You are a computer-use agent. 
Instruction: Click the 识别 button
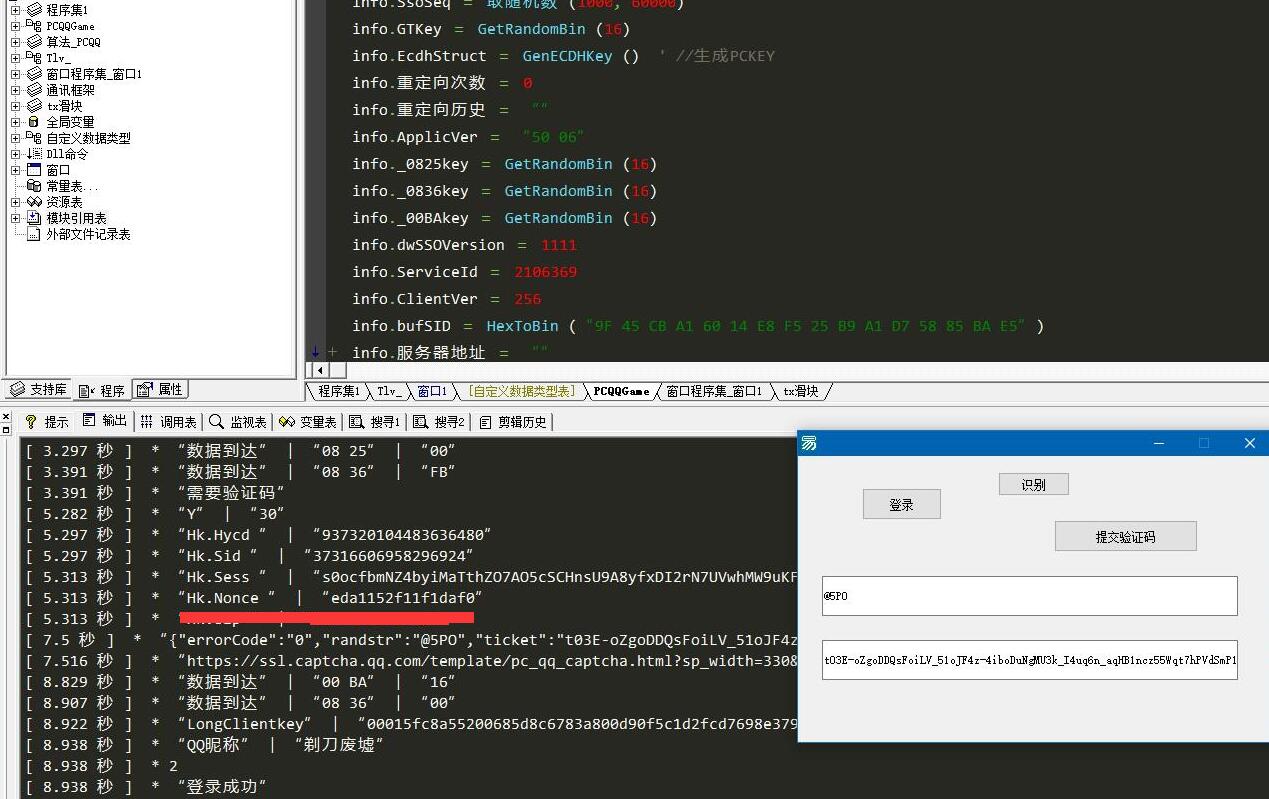(1033, 485)
